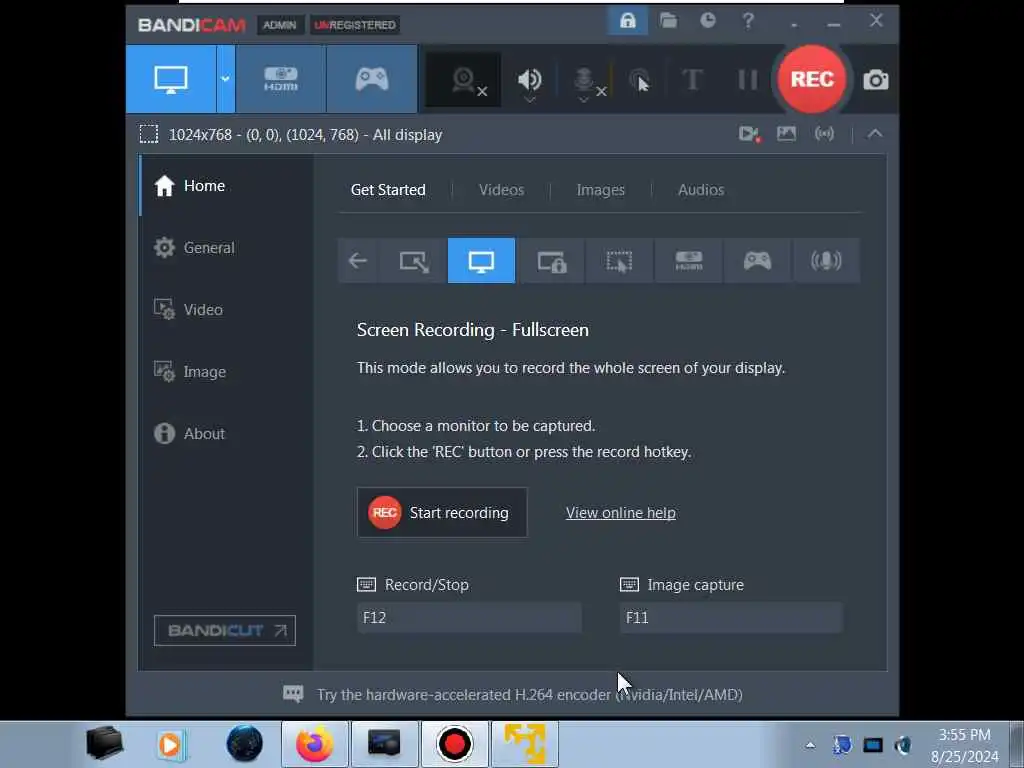Click the video record status icon
The height and width of the screenshot is (768, 1024).
[750, 135]
